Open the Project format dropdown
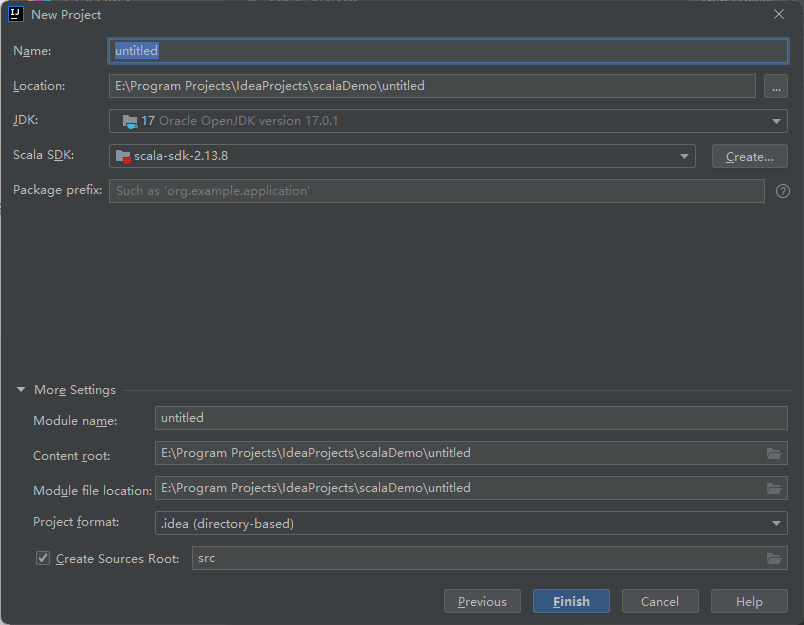The height and width of the screenshot is (625, 804). click(776, 523)
